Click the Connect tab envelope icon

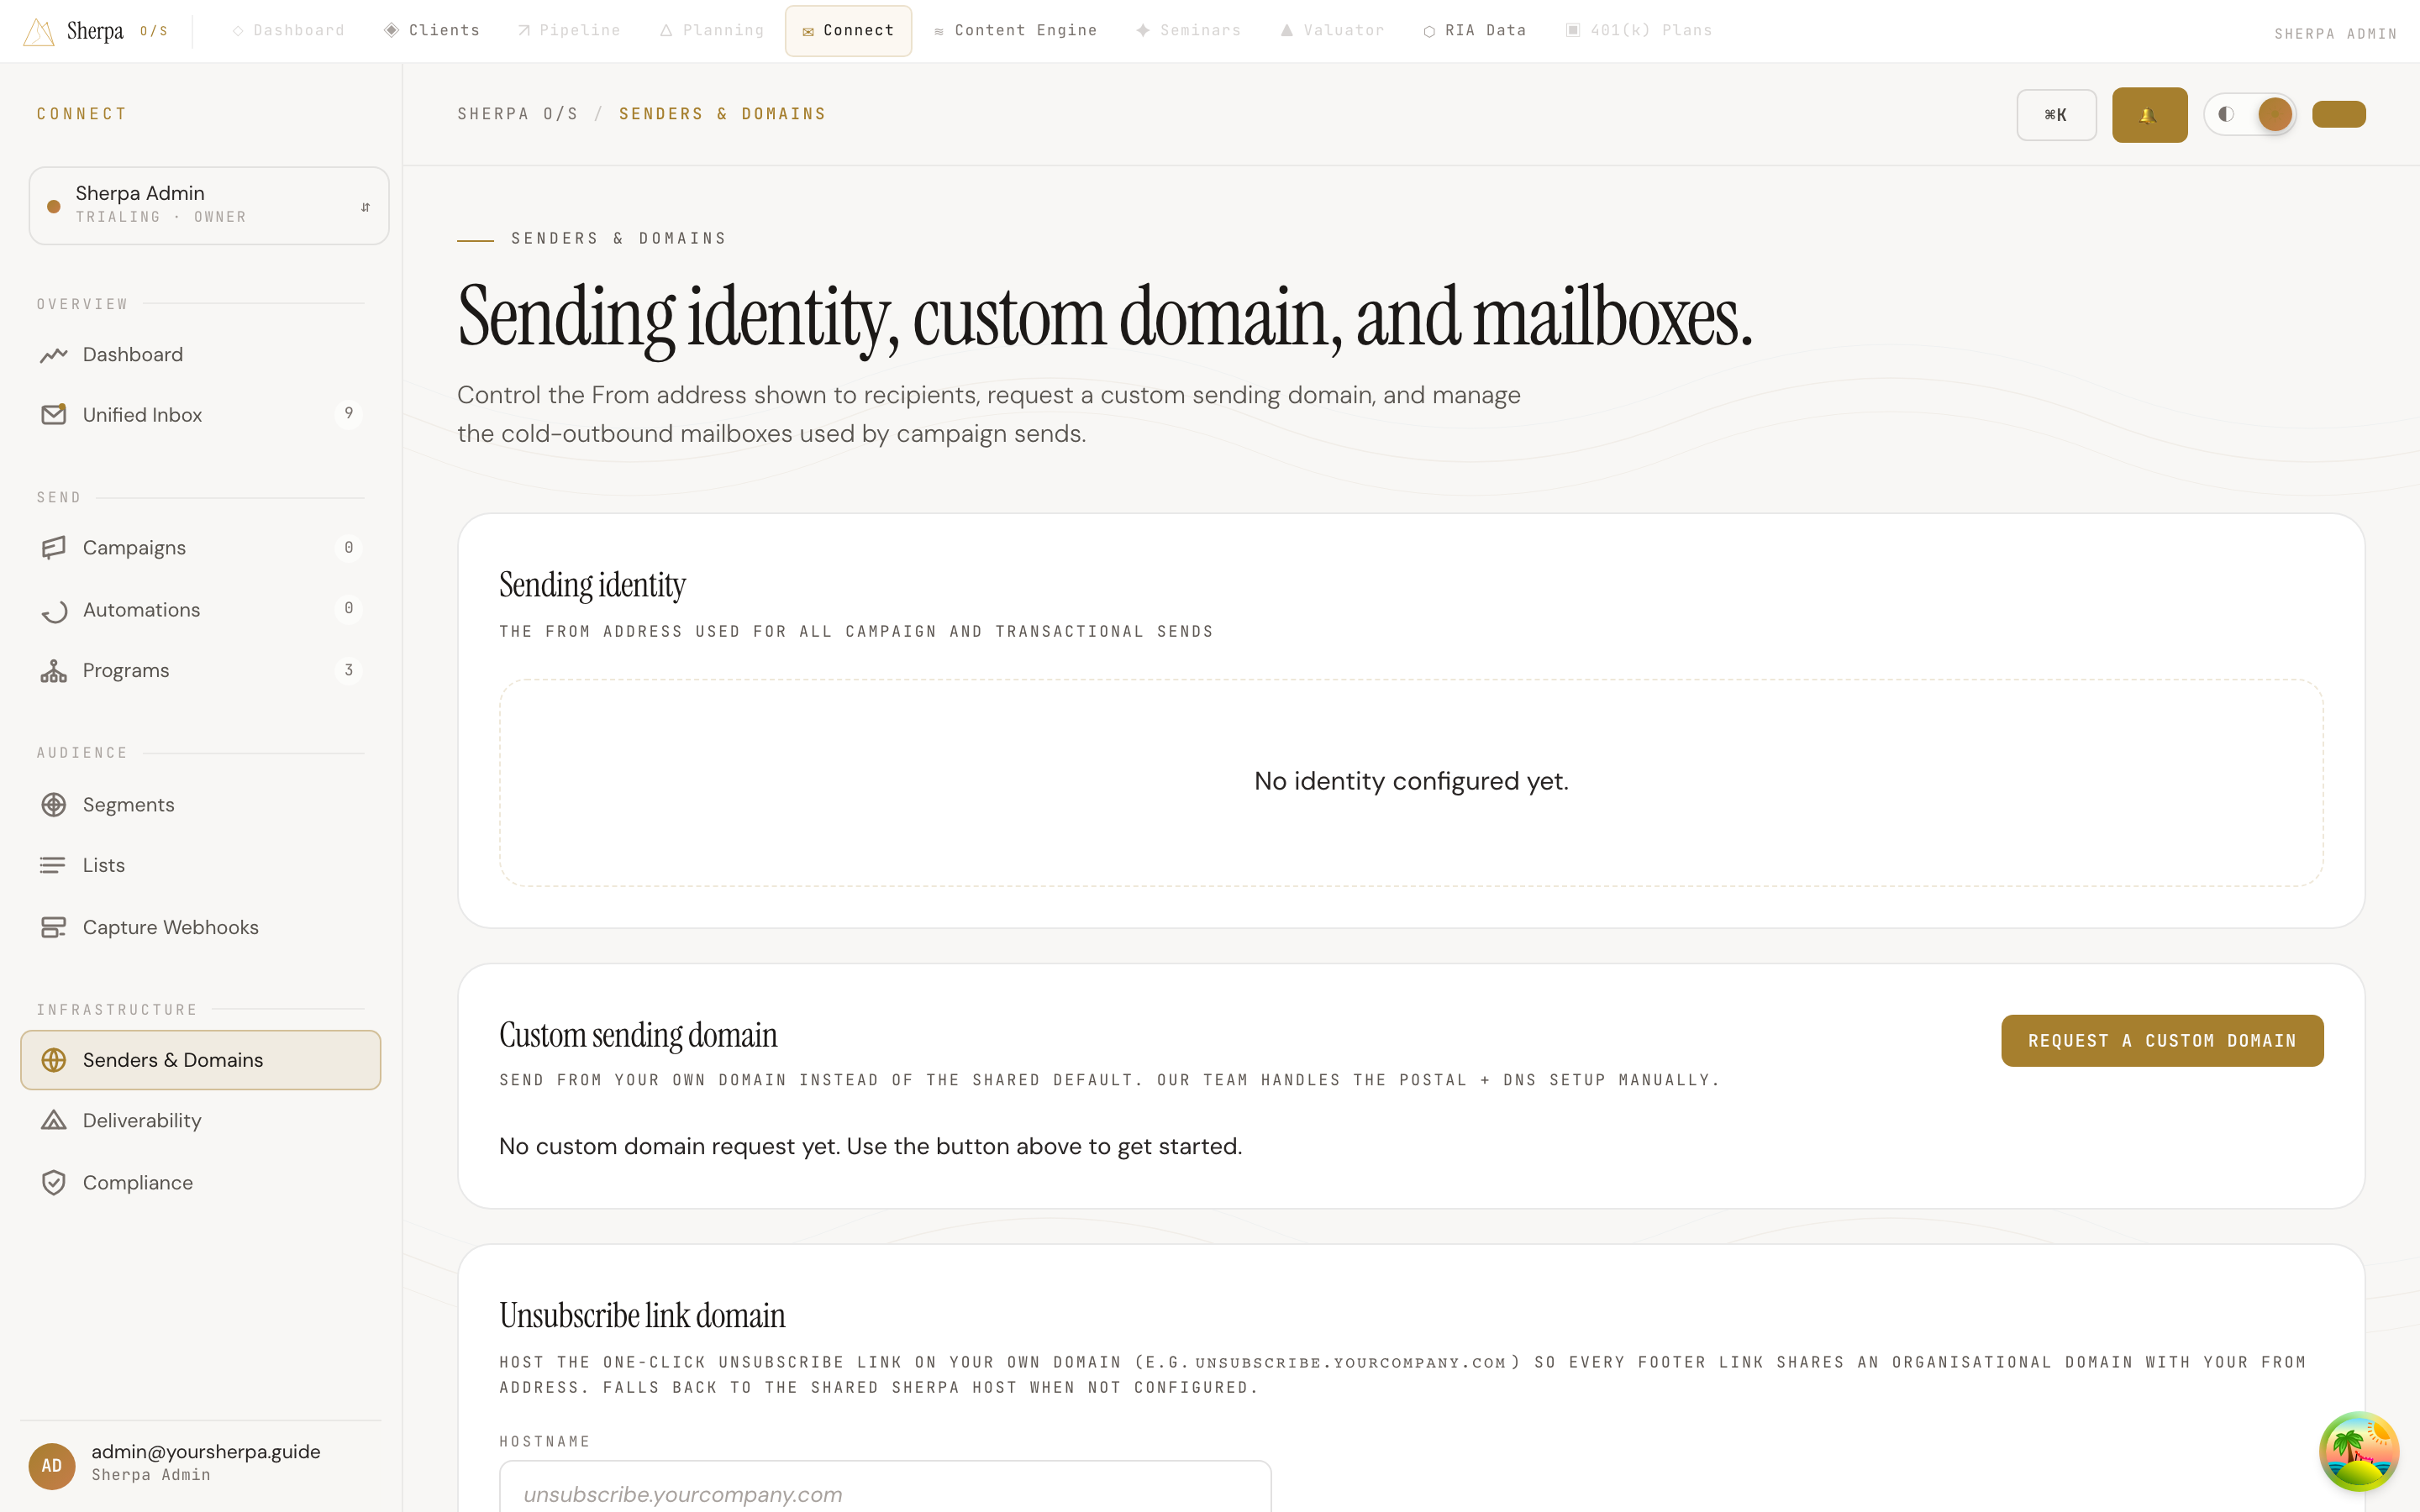pos(808,32)
